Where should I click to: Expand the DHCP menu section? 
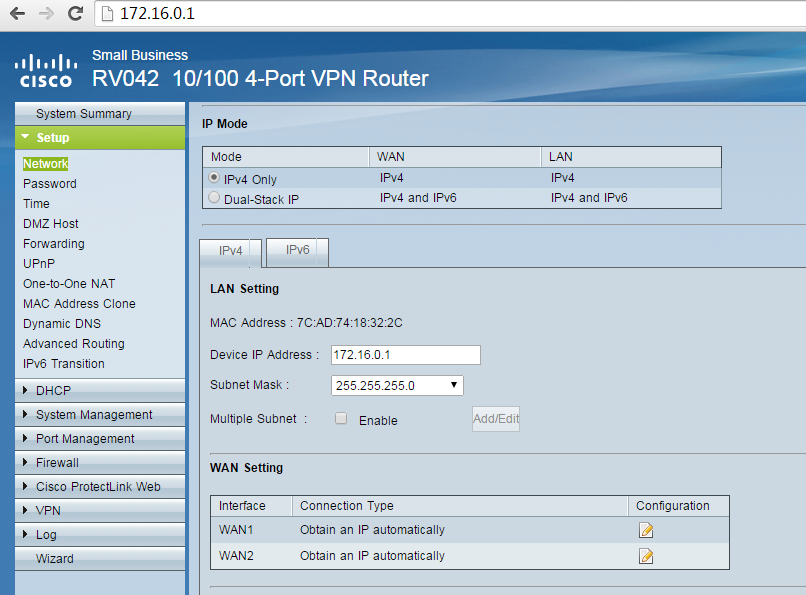point(53,391)
